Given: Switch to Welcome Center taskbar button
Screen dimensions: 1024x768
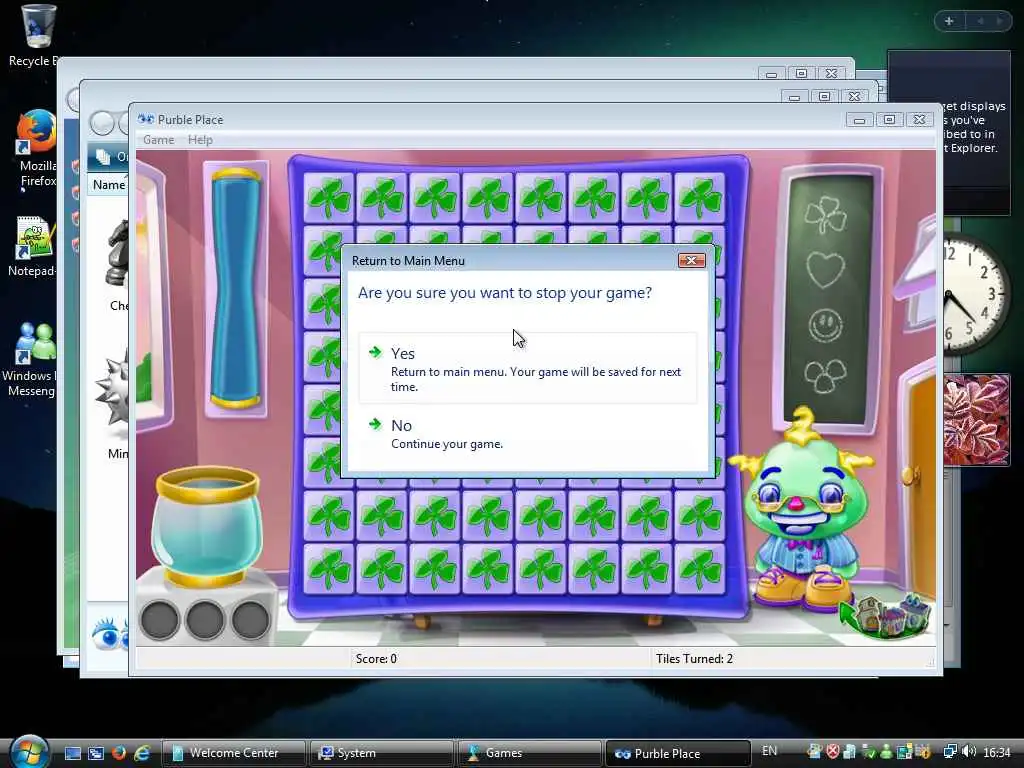Looking at the screenshot, I should [234, 753].
